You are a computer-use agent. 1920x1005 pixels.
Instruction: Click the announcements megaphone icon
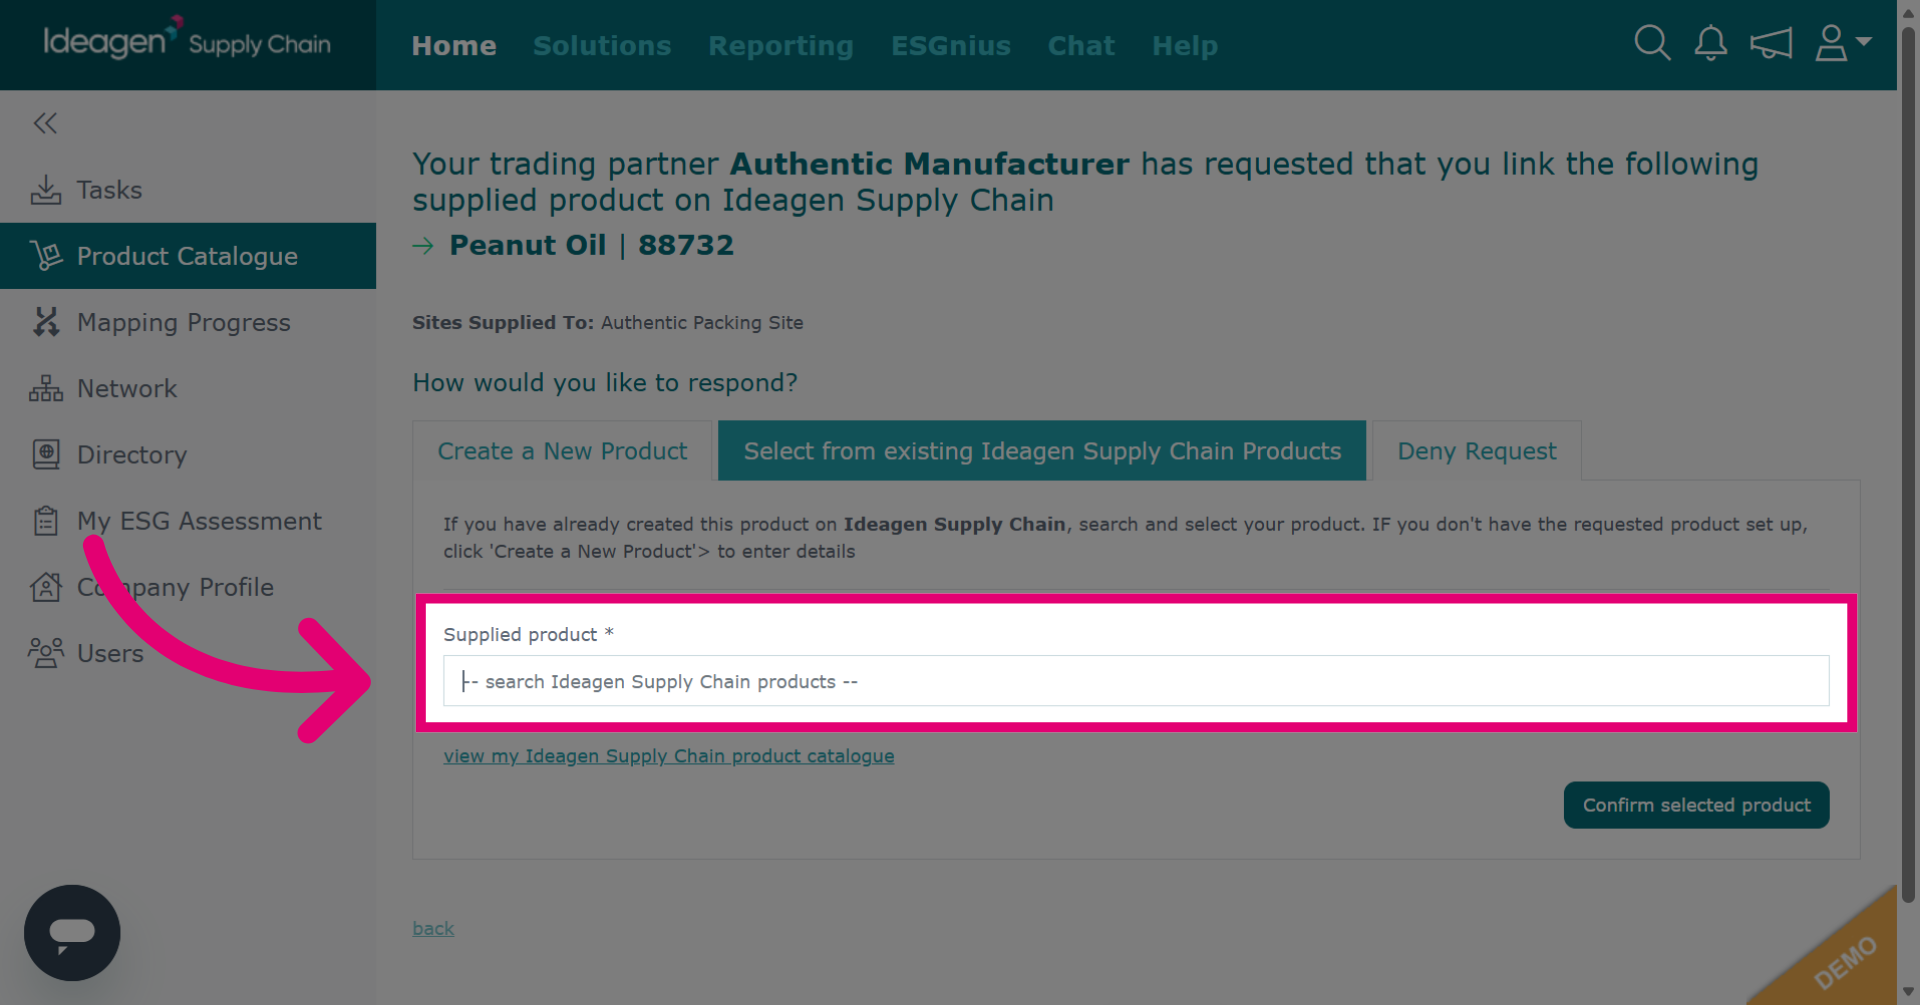1771,43
